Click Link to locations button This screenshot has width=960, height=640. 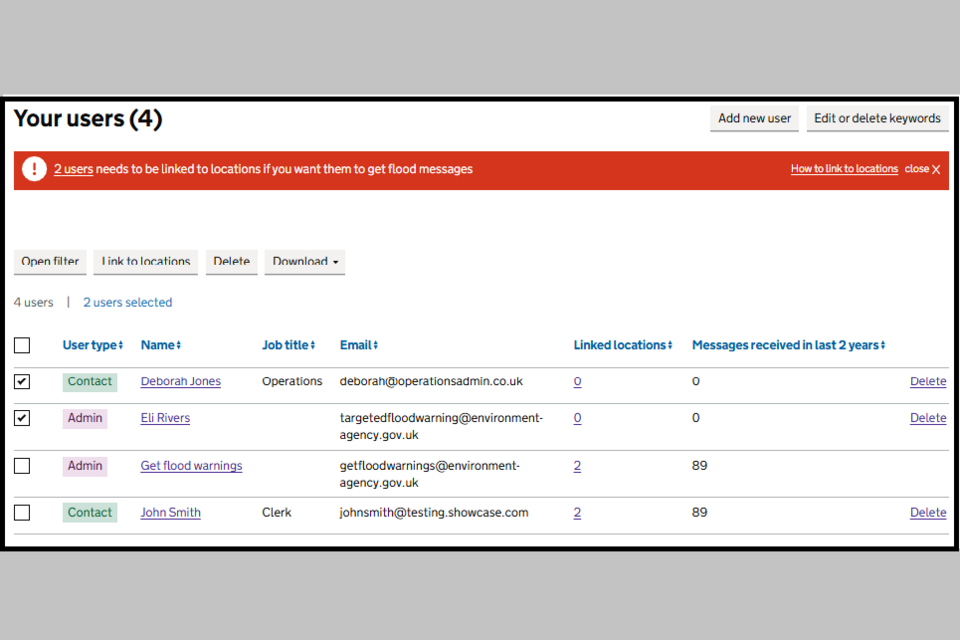click(x=146, y=262)
